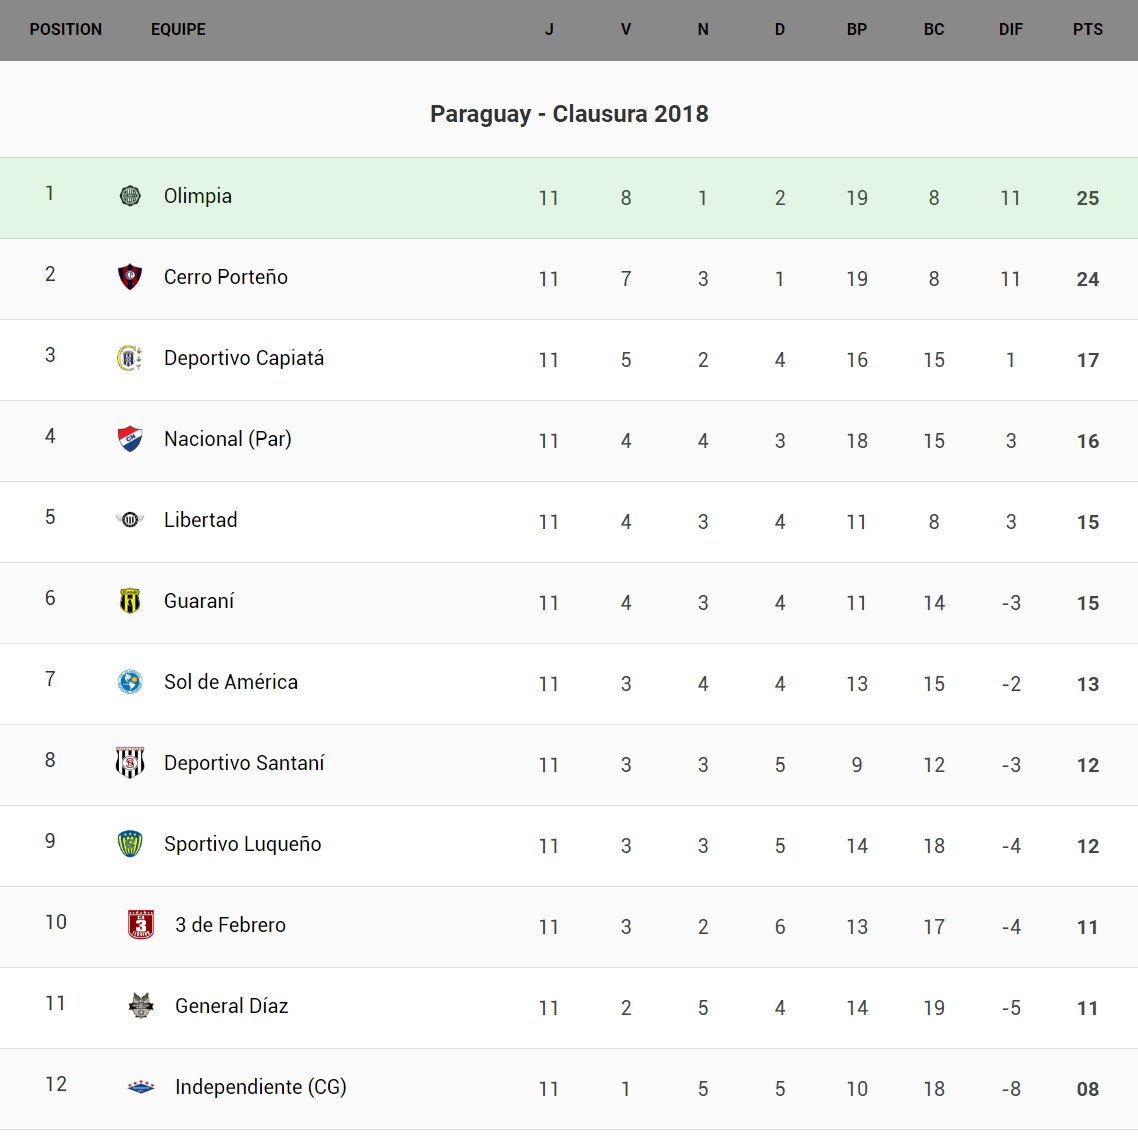Click the Olimpia club crest icon

[130, 196]
